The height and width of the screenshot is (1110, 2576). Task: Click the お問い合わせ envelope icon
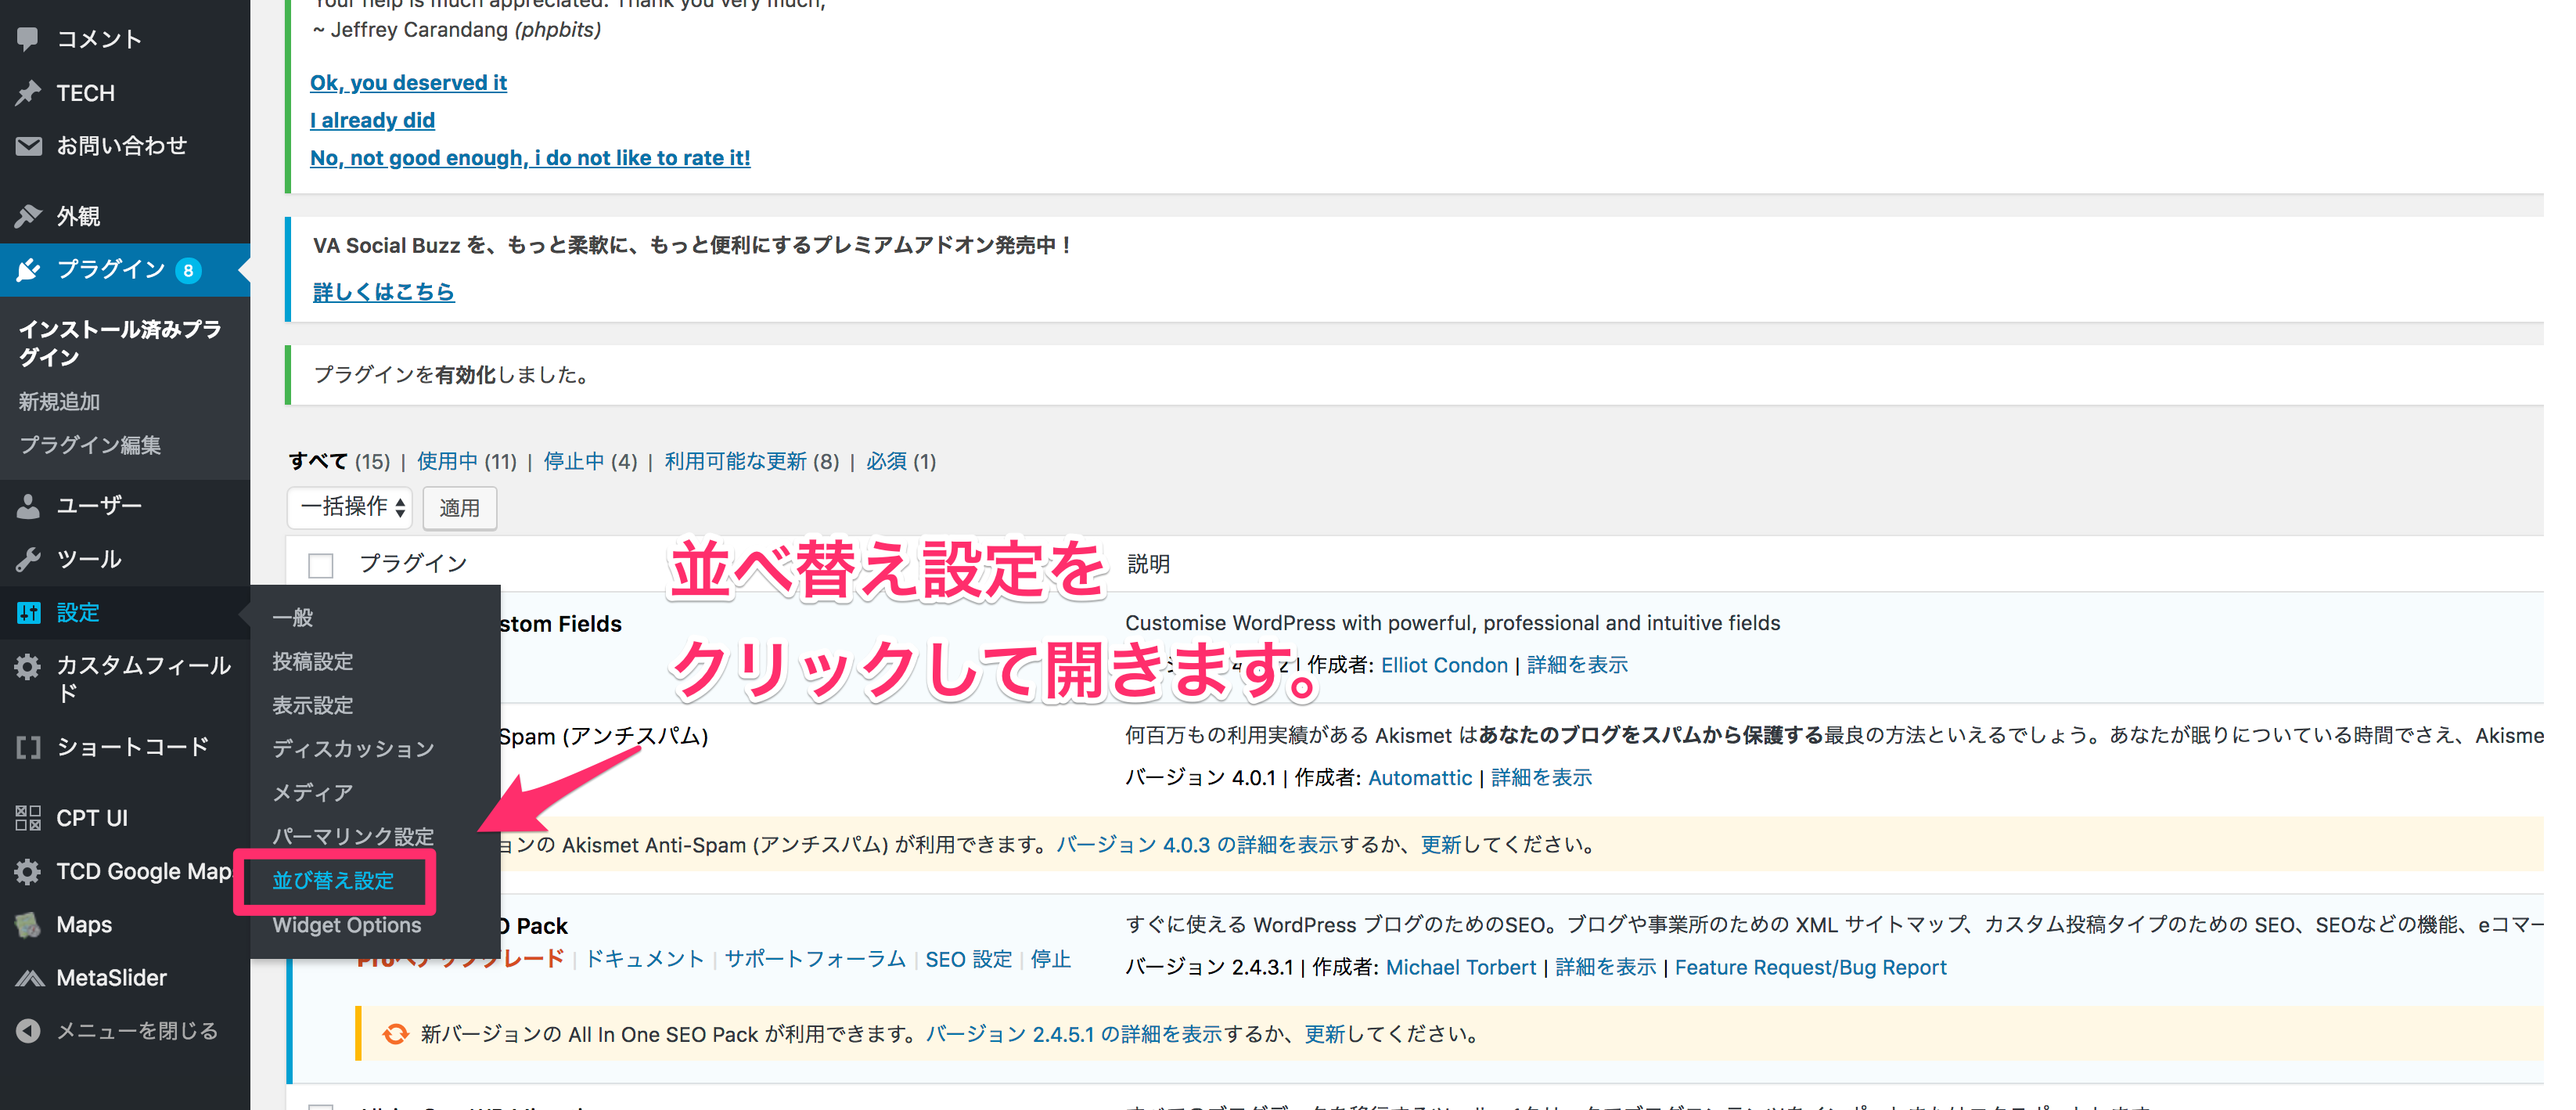[x=28, y=146]
